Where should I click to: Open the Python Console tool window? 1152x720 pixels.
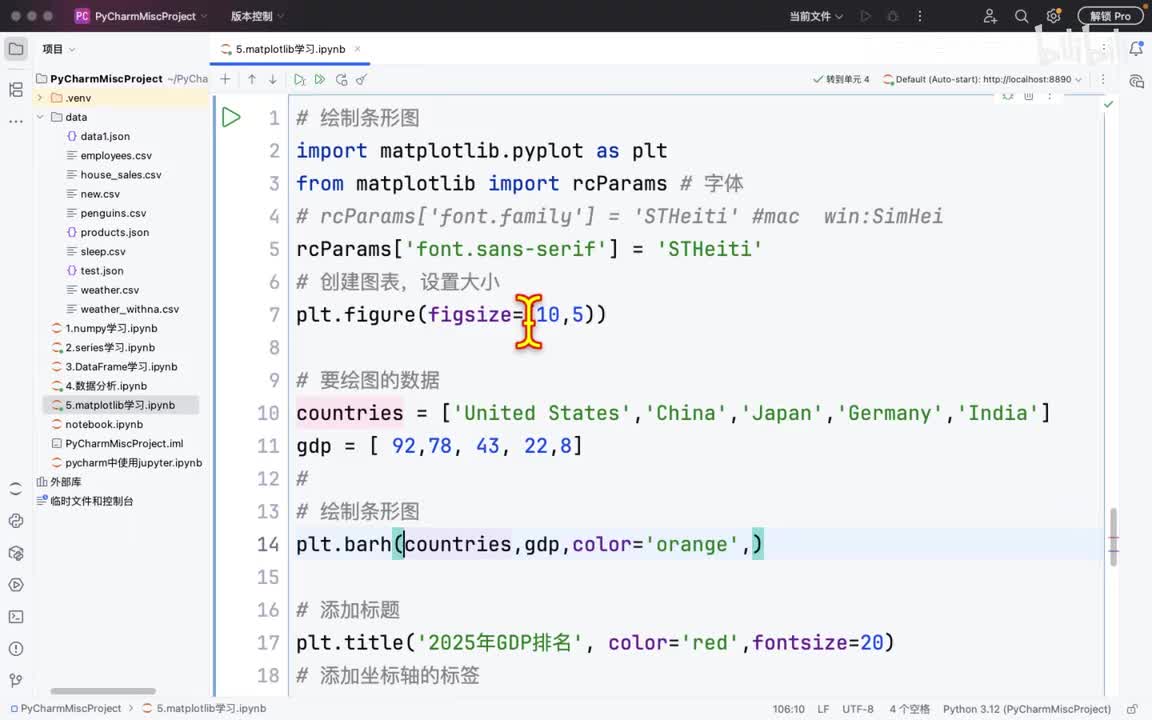[16, 521]
